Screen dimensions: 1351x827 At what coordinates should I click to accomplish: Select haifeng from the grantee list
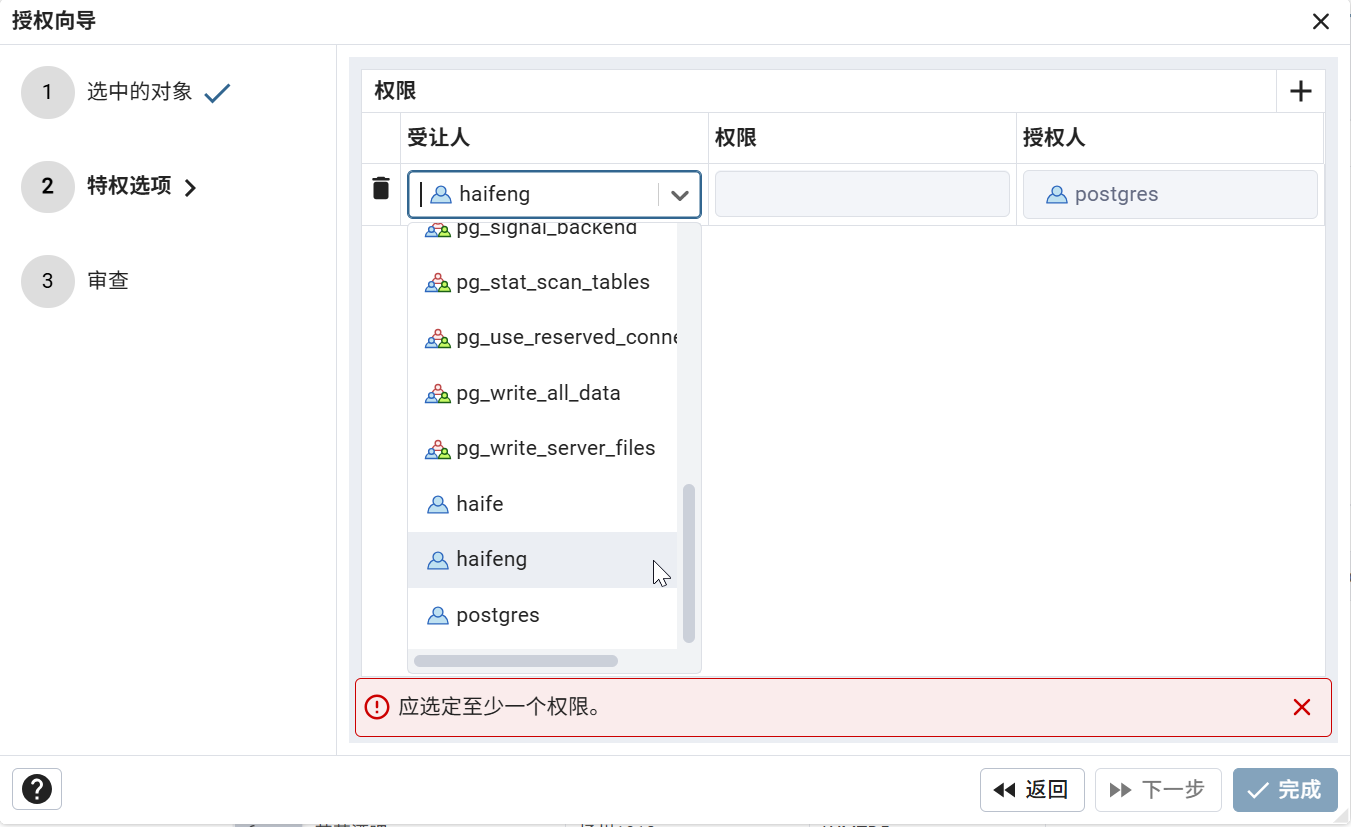(x=491, y=560)
